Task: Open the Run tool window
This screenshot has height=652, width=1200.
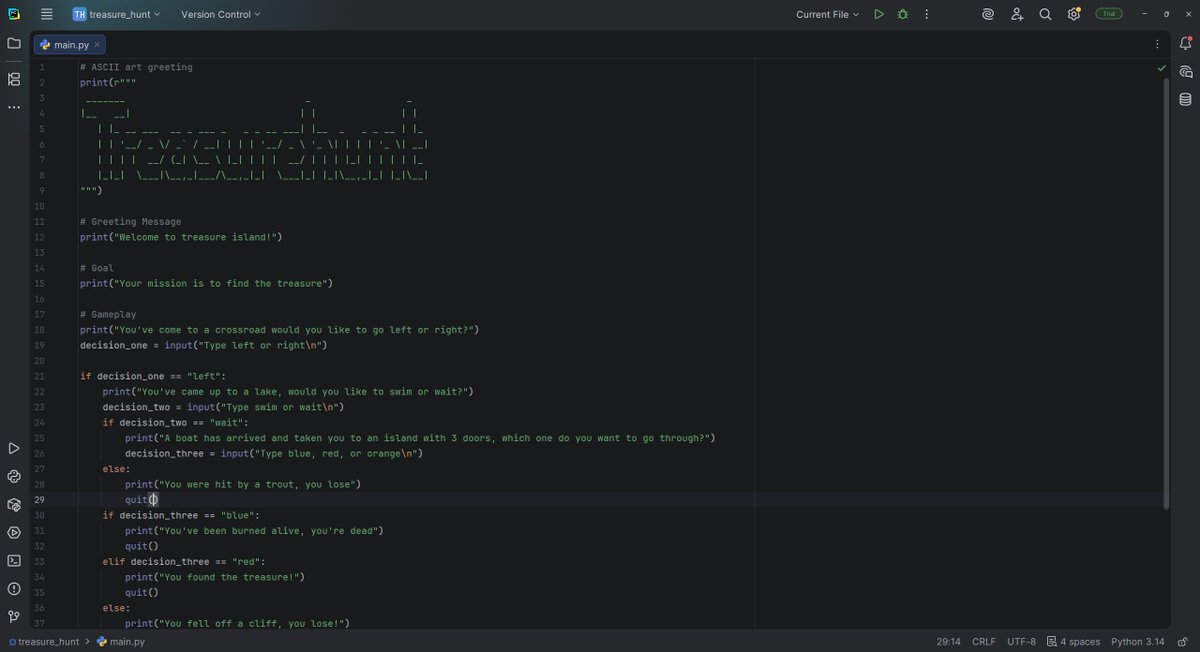Action: tap(14, 448)
